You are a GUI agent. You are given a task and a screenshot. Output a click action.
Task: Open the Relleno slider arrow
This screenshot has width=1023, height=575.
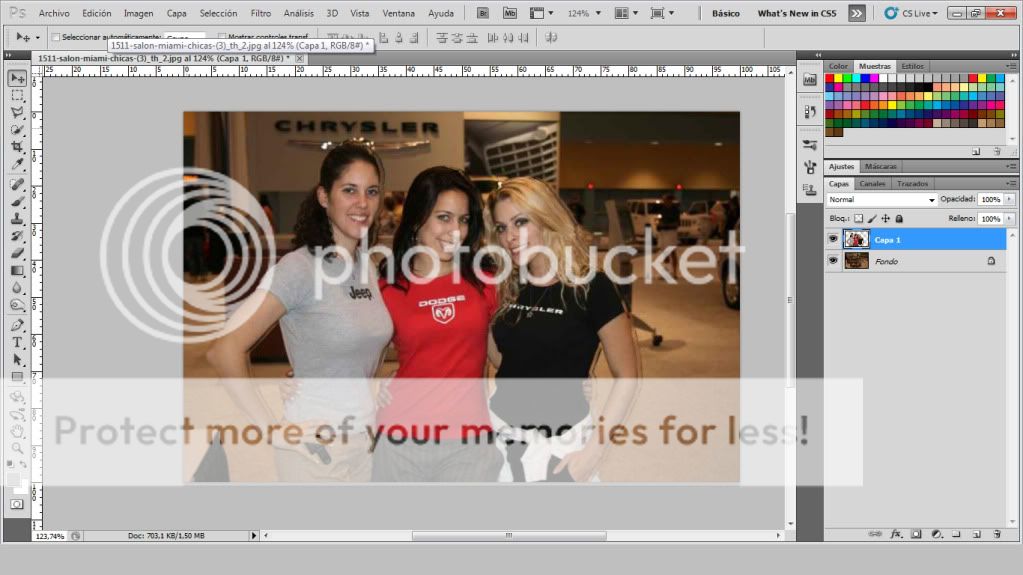(1009, 219)
